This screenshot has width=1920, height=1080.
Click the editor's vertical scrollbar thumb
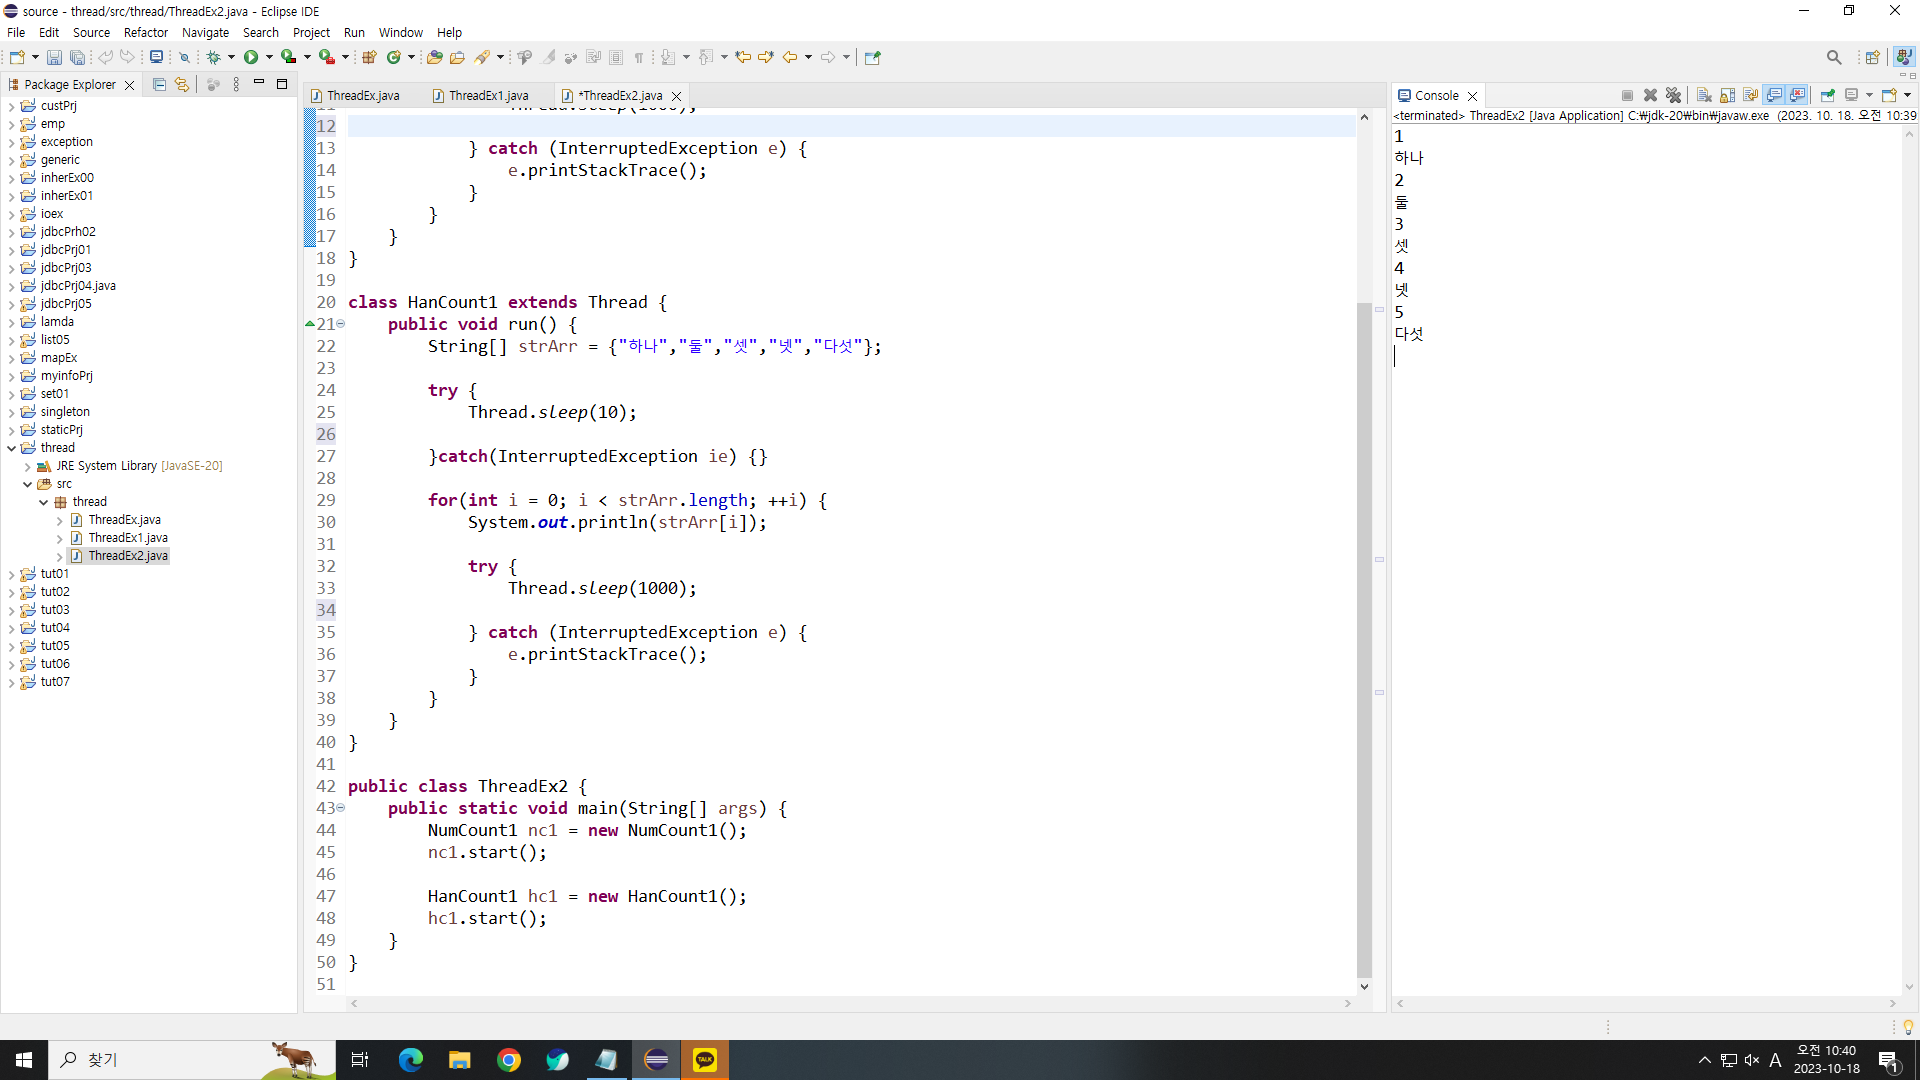pyautogui.click(x=1364, y=640)
